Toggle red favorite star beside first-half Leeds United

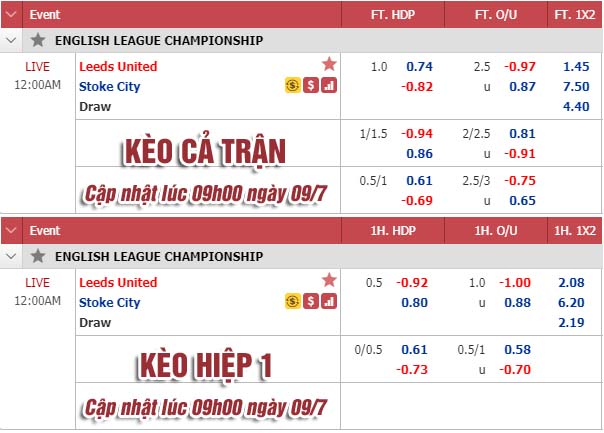point(329,280)
